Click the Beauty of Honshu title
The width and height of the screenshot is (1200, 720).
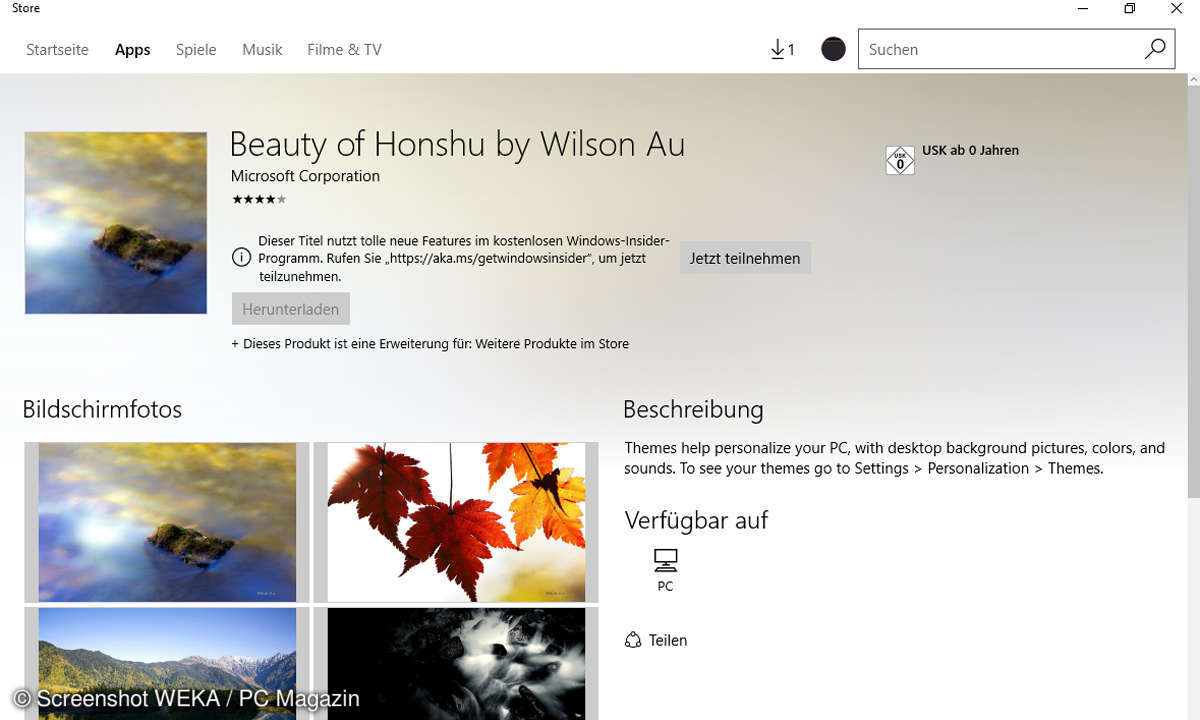(x=457, y=144)
